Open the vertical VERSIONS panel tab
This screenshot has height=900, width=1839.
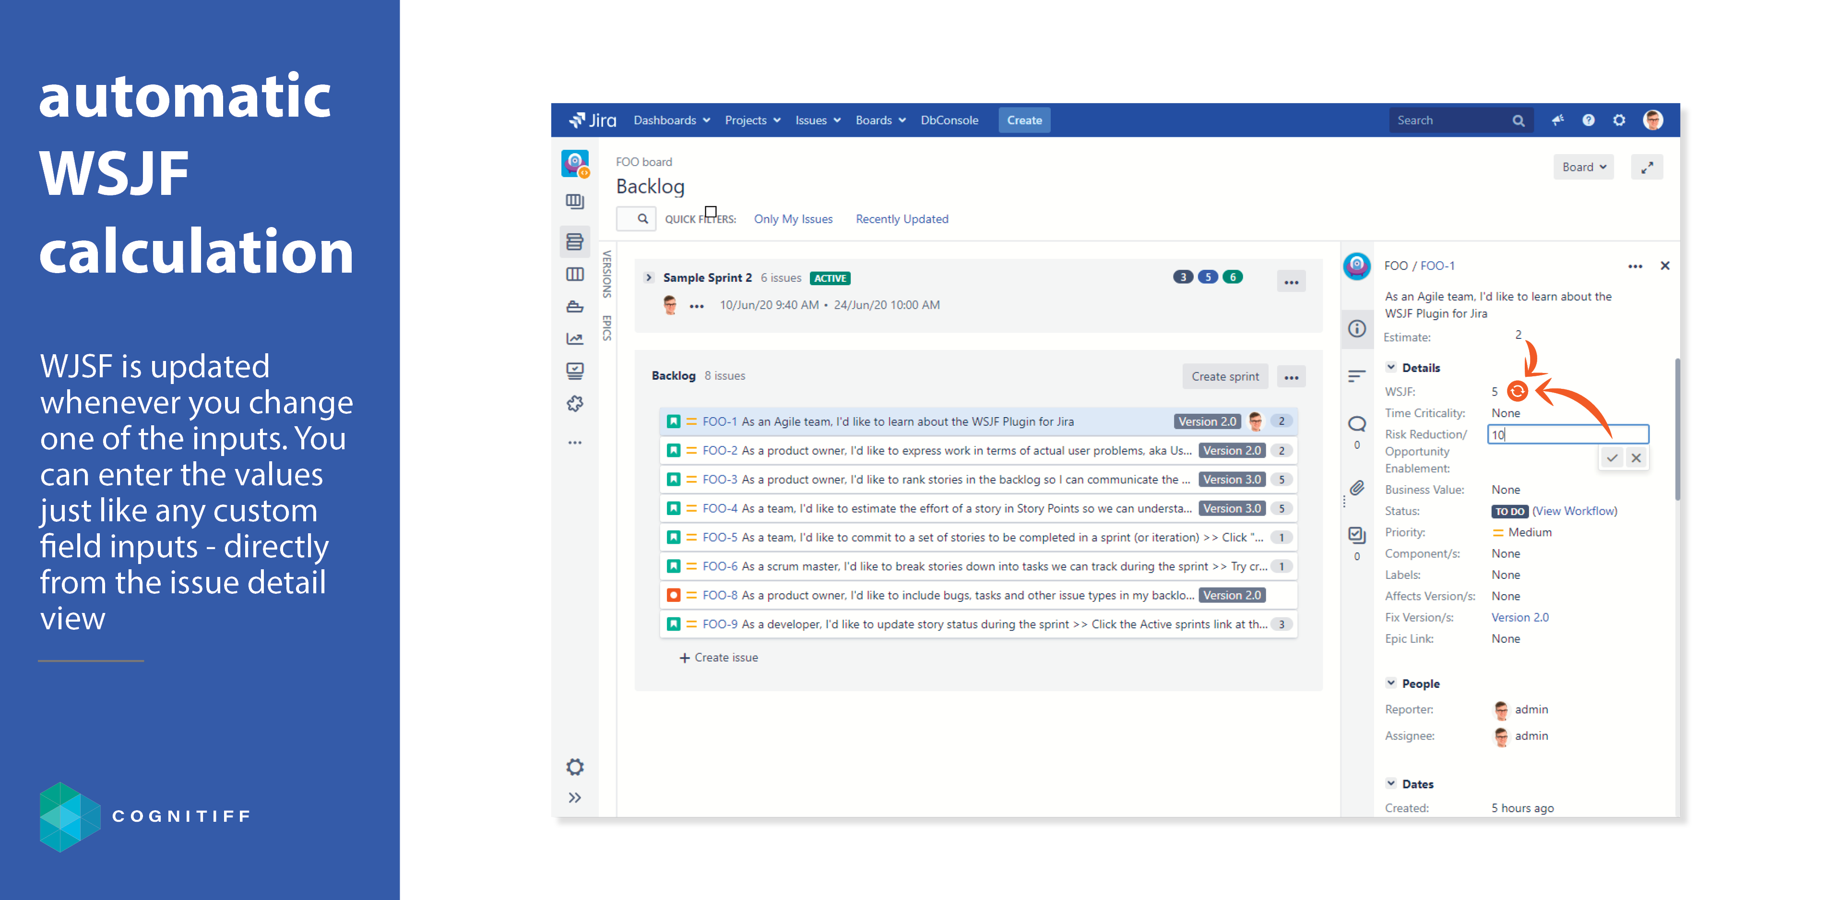point(607,274)
